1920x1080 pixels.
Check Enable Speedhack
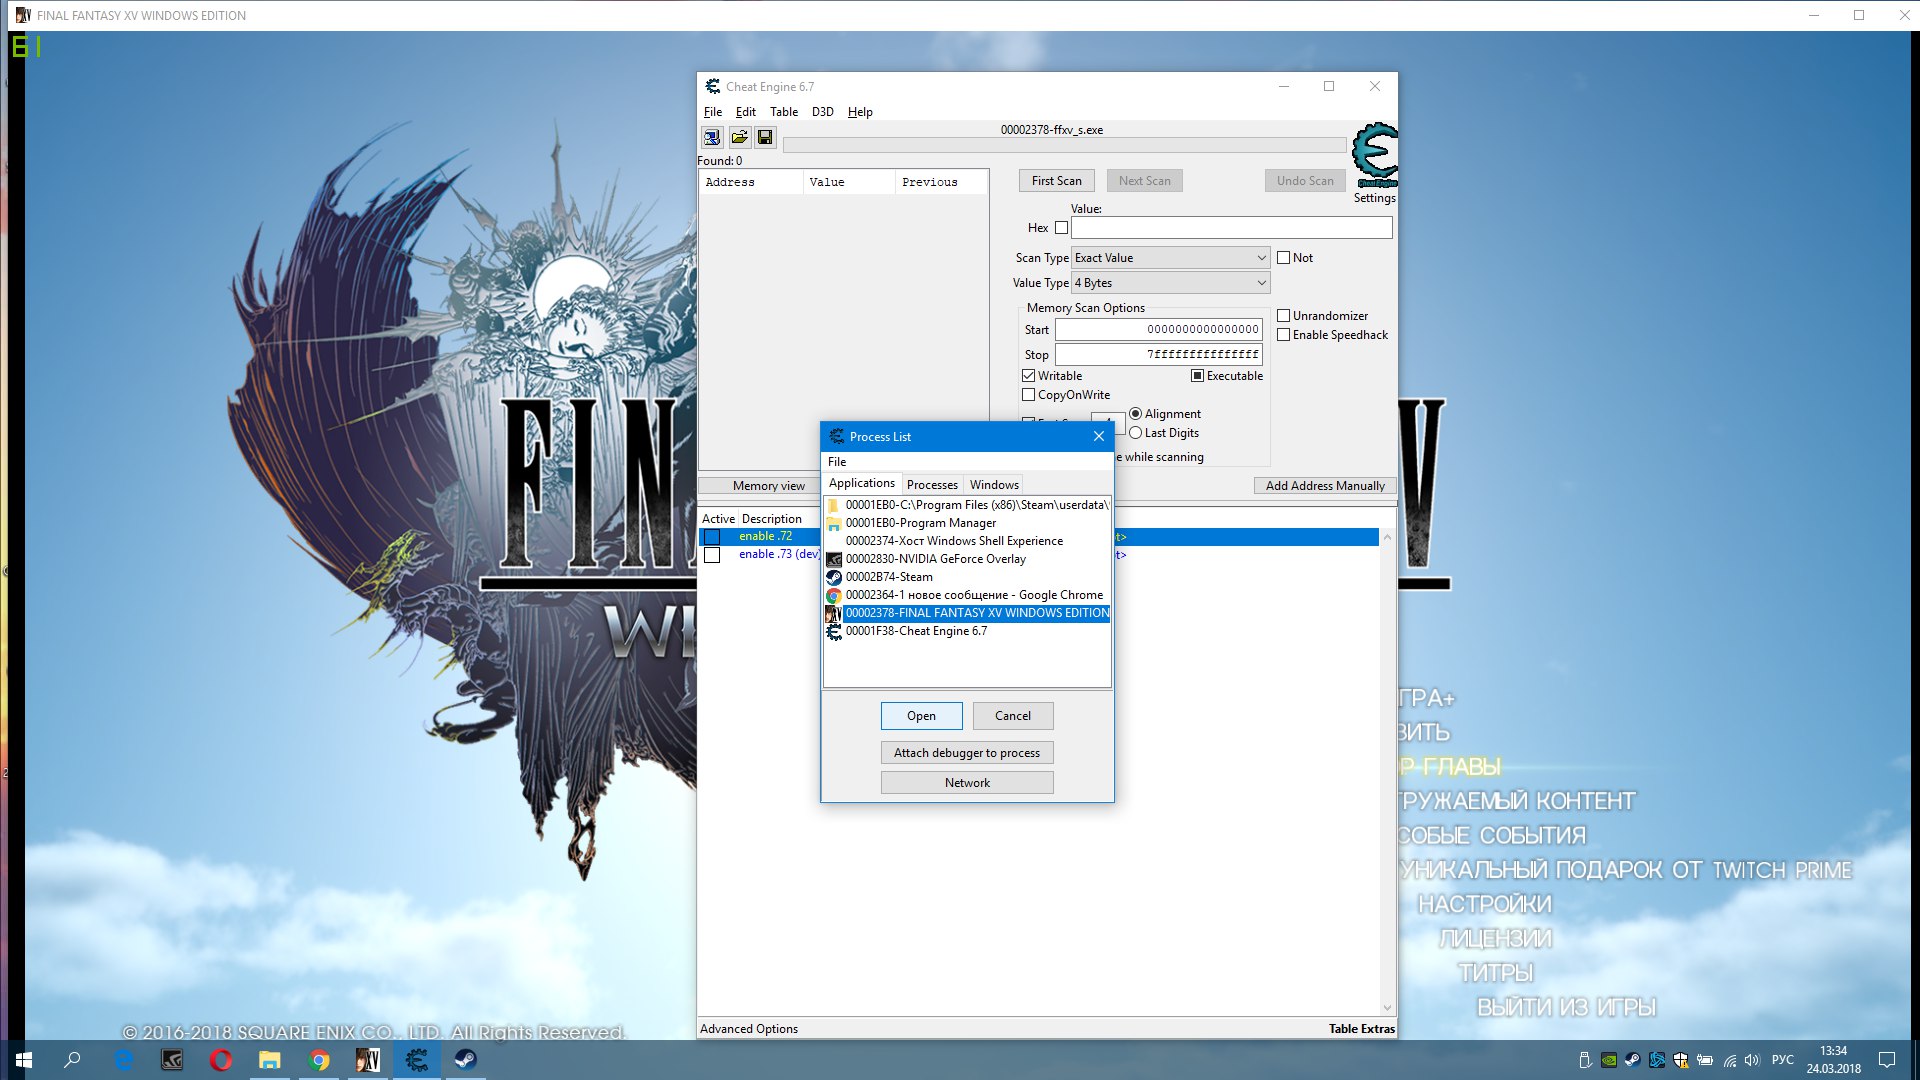(1284, 335)
